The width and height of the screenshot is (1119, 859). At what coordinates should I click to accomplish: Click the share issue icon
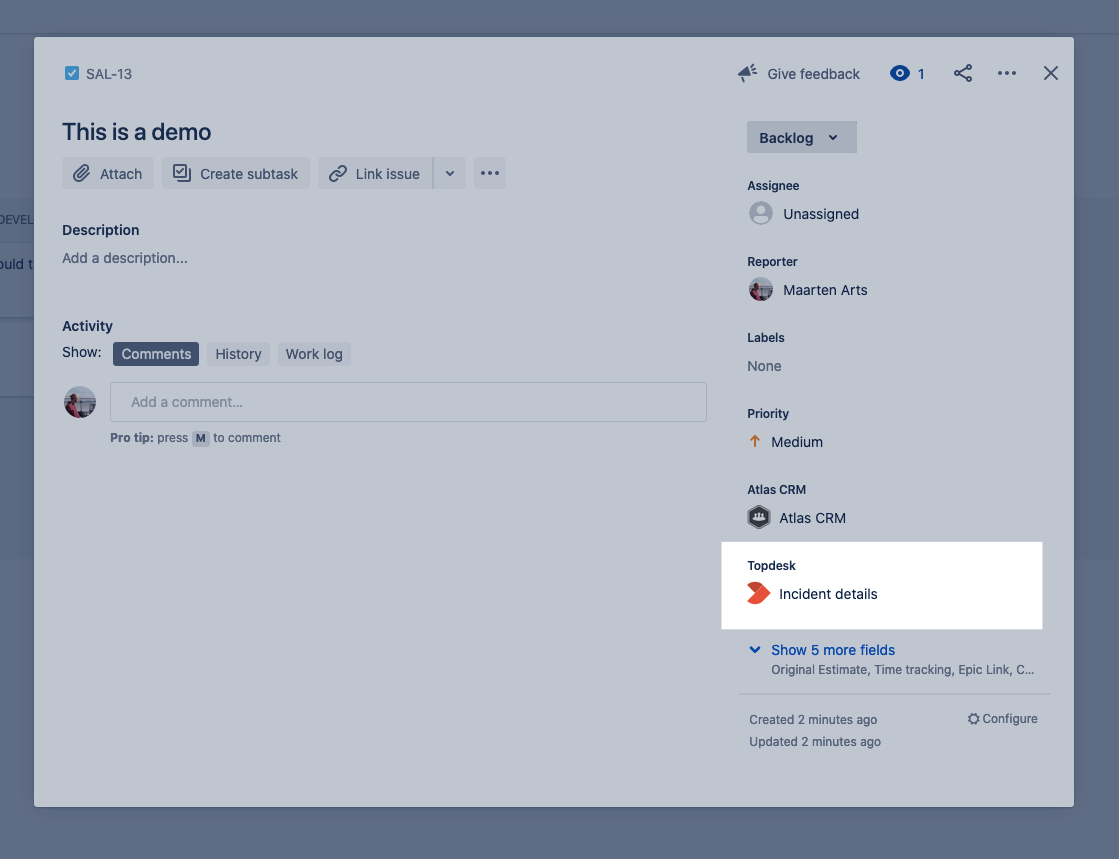pyautogui.click(x=962, y=73)
